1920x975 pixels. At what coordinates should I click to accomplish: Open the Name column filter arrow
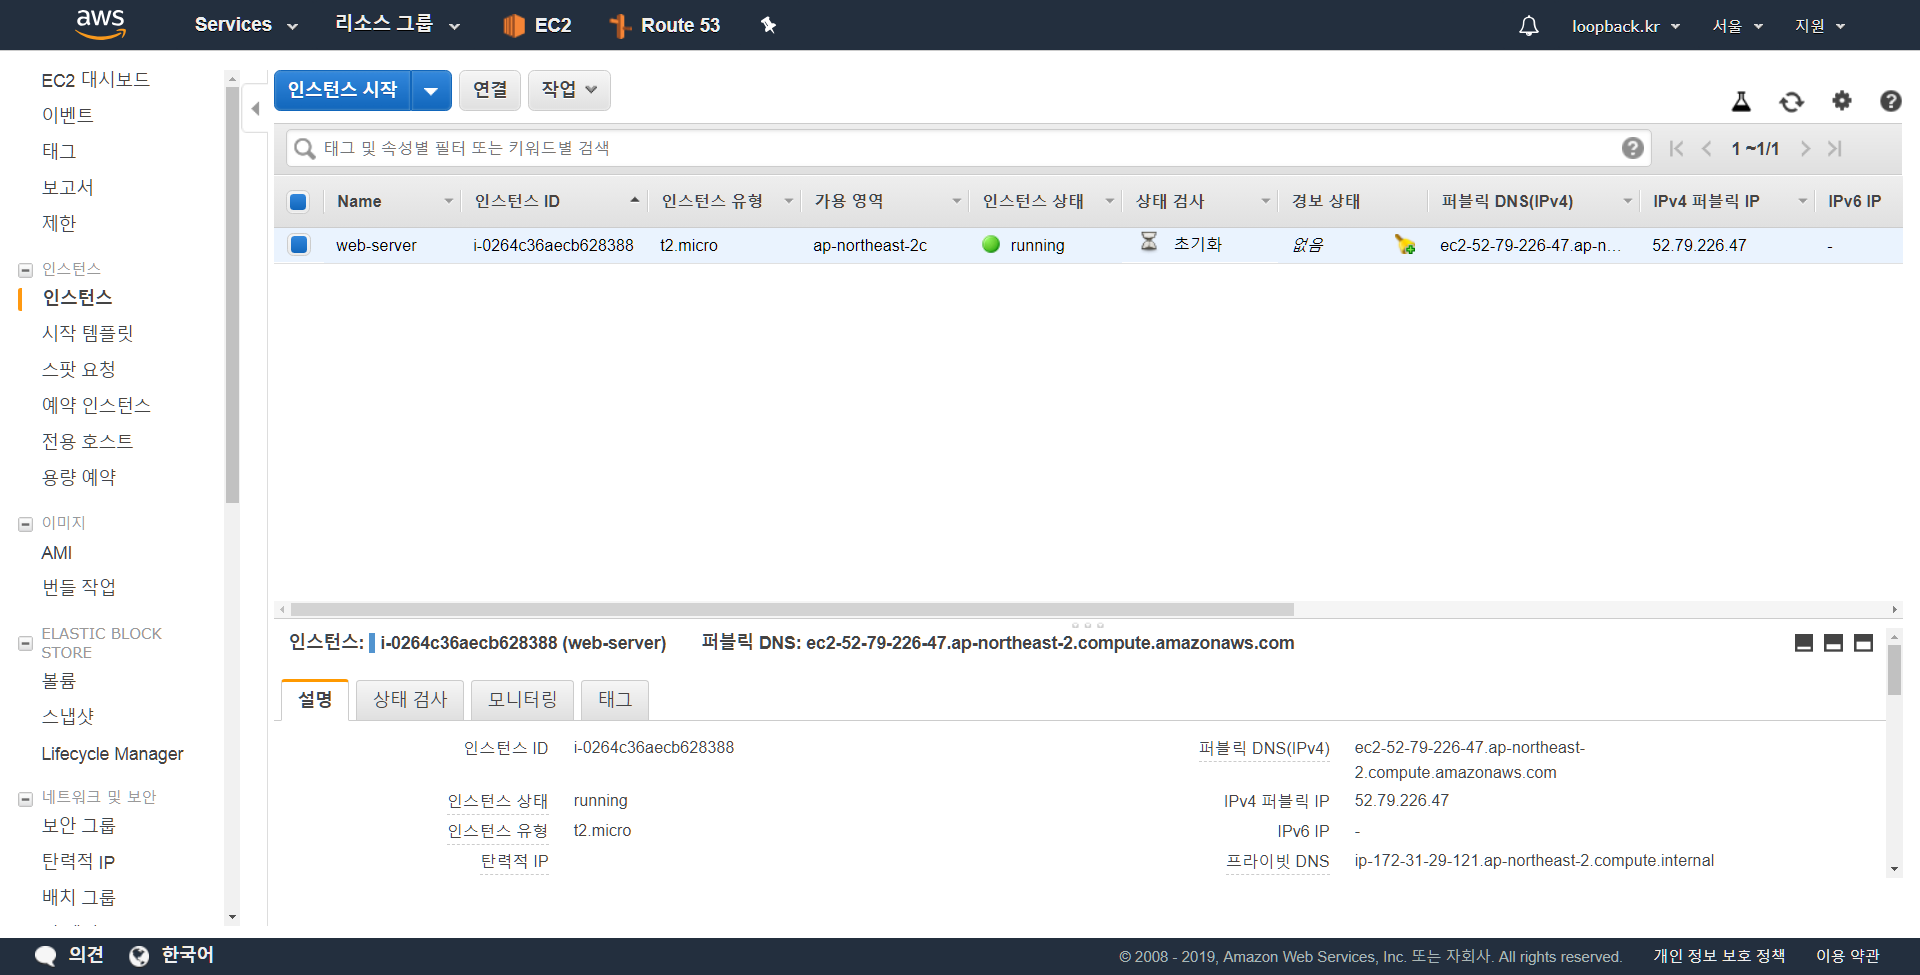click(448, 202)
